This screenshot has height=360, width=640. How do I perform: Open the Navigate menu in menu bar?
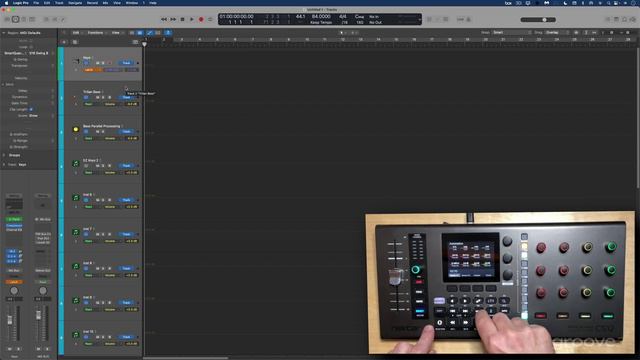[x=75, y=3]
